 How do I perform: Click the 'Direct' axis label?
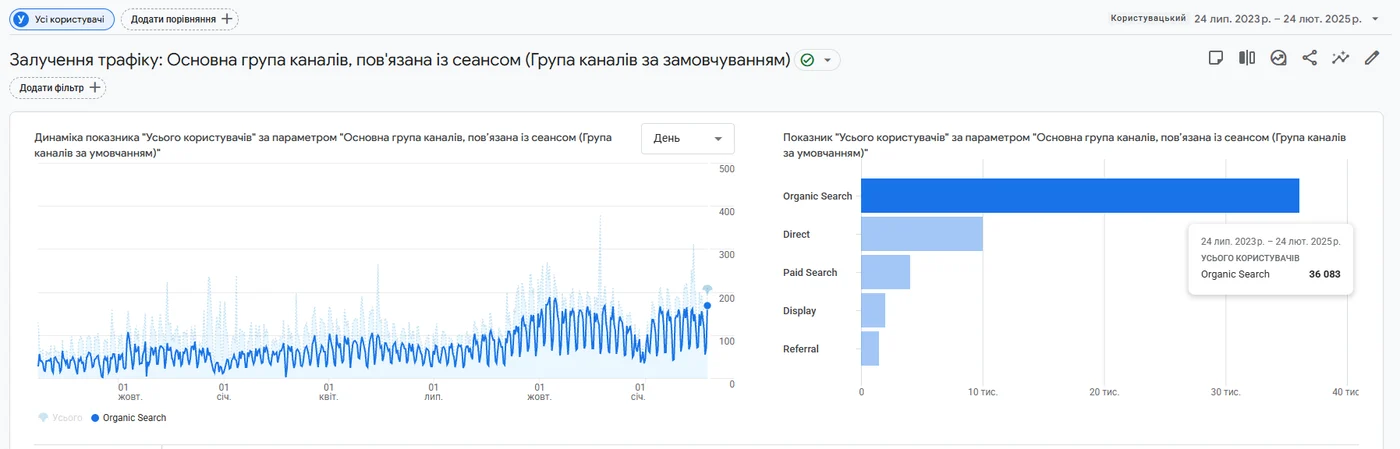(x=796, y=234)
